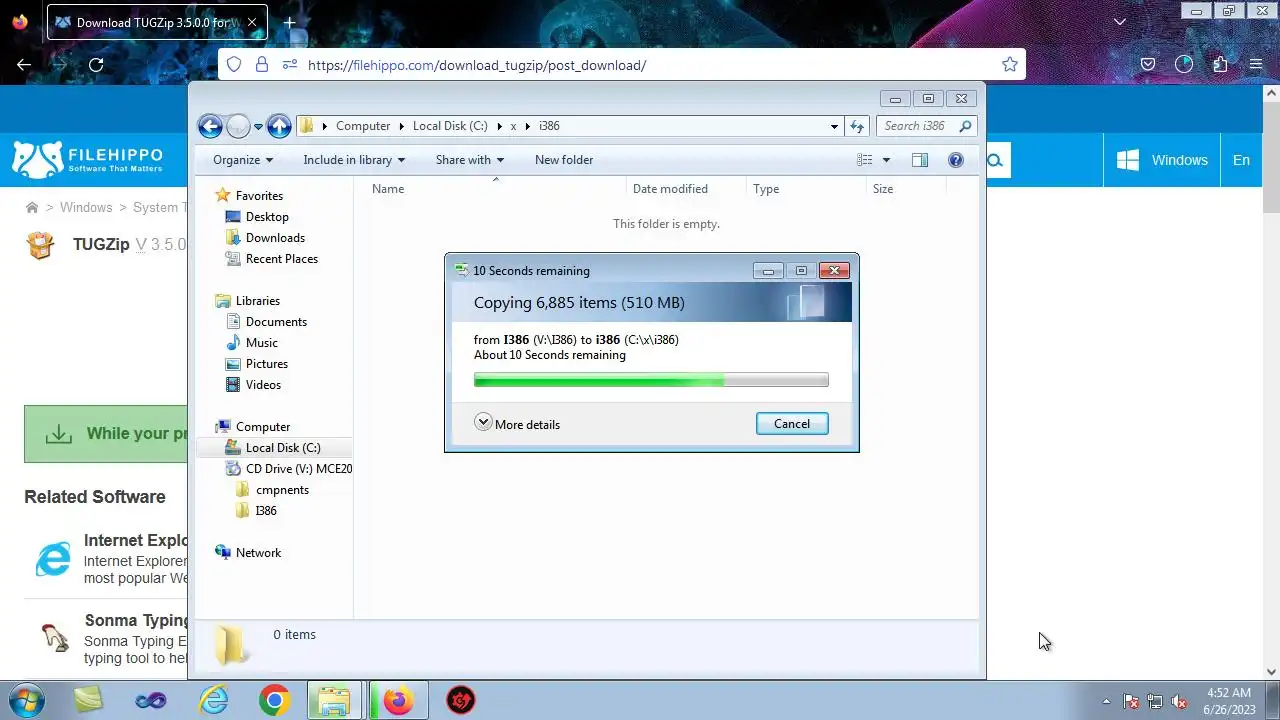Screen dimensions: 1280x720
Task: Click the network icon in the system tray
Action: coord(1155,701)
